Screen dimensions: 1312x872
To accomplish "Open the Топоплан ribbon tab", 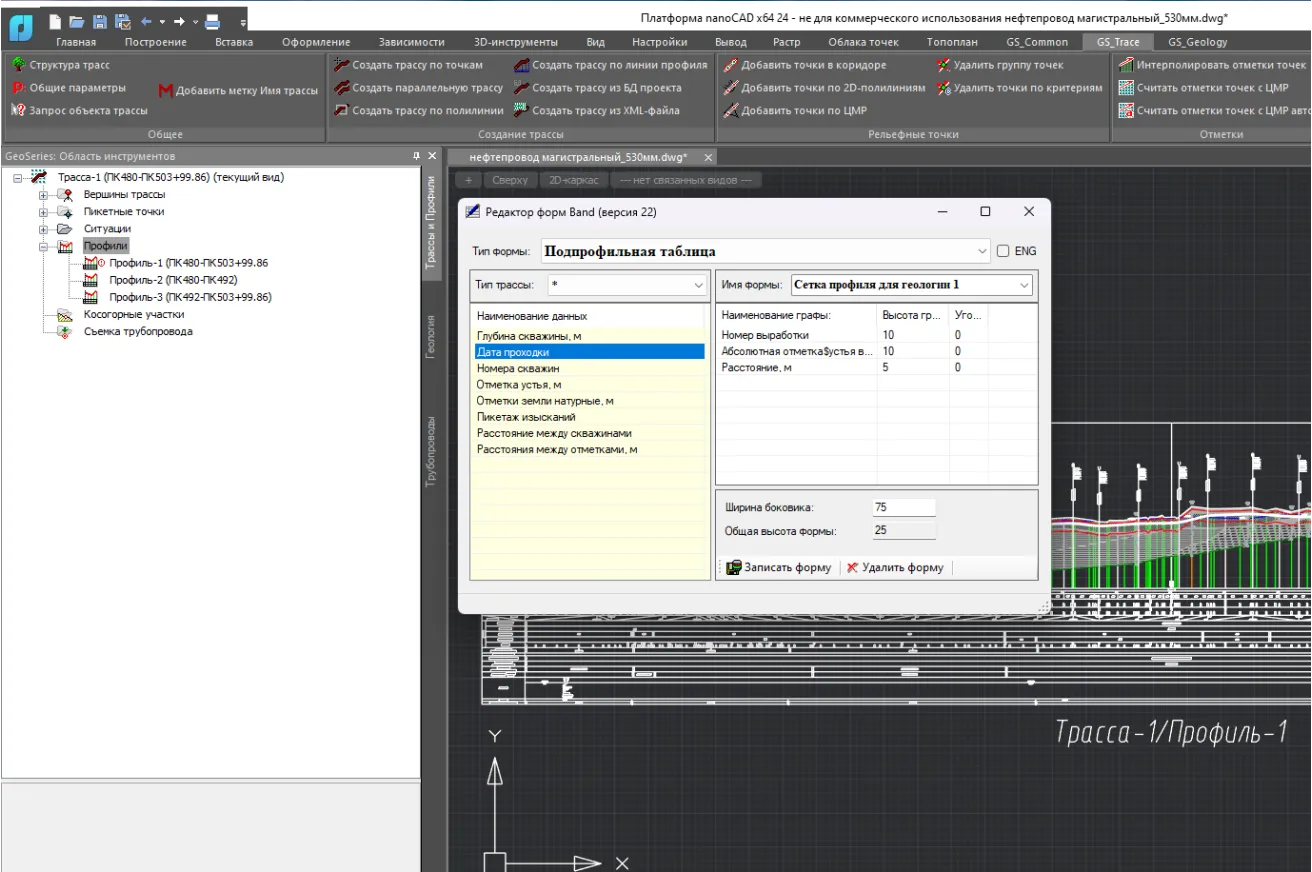I will pos(952,42).
